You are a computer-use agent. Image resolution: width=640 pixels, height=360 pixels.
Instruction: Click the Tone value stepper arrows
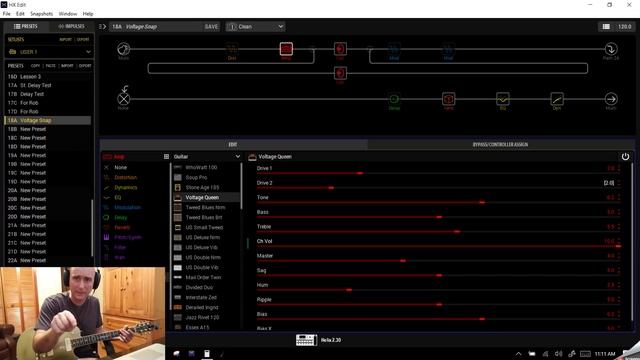(x=619, y=198)
